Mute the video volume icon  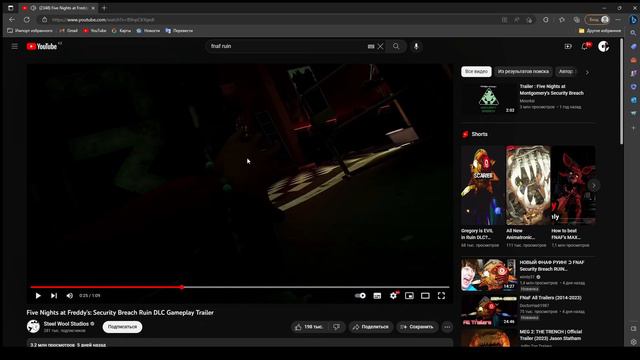tap(70, 296)
